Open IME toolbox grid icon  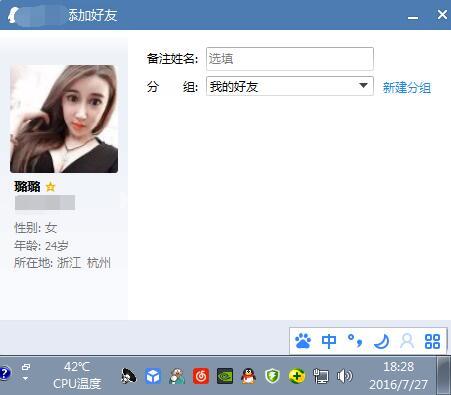pos(432,341)
